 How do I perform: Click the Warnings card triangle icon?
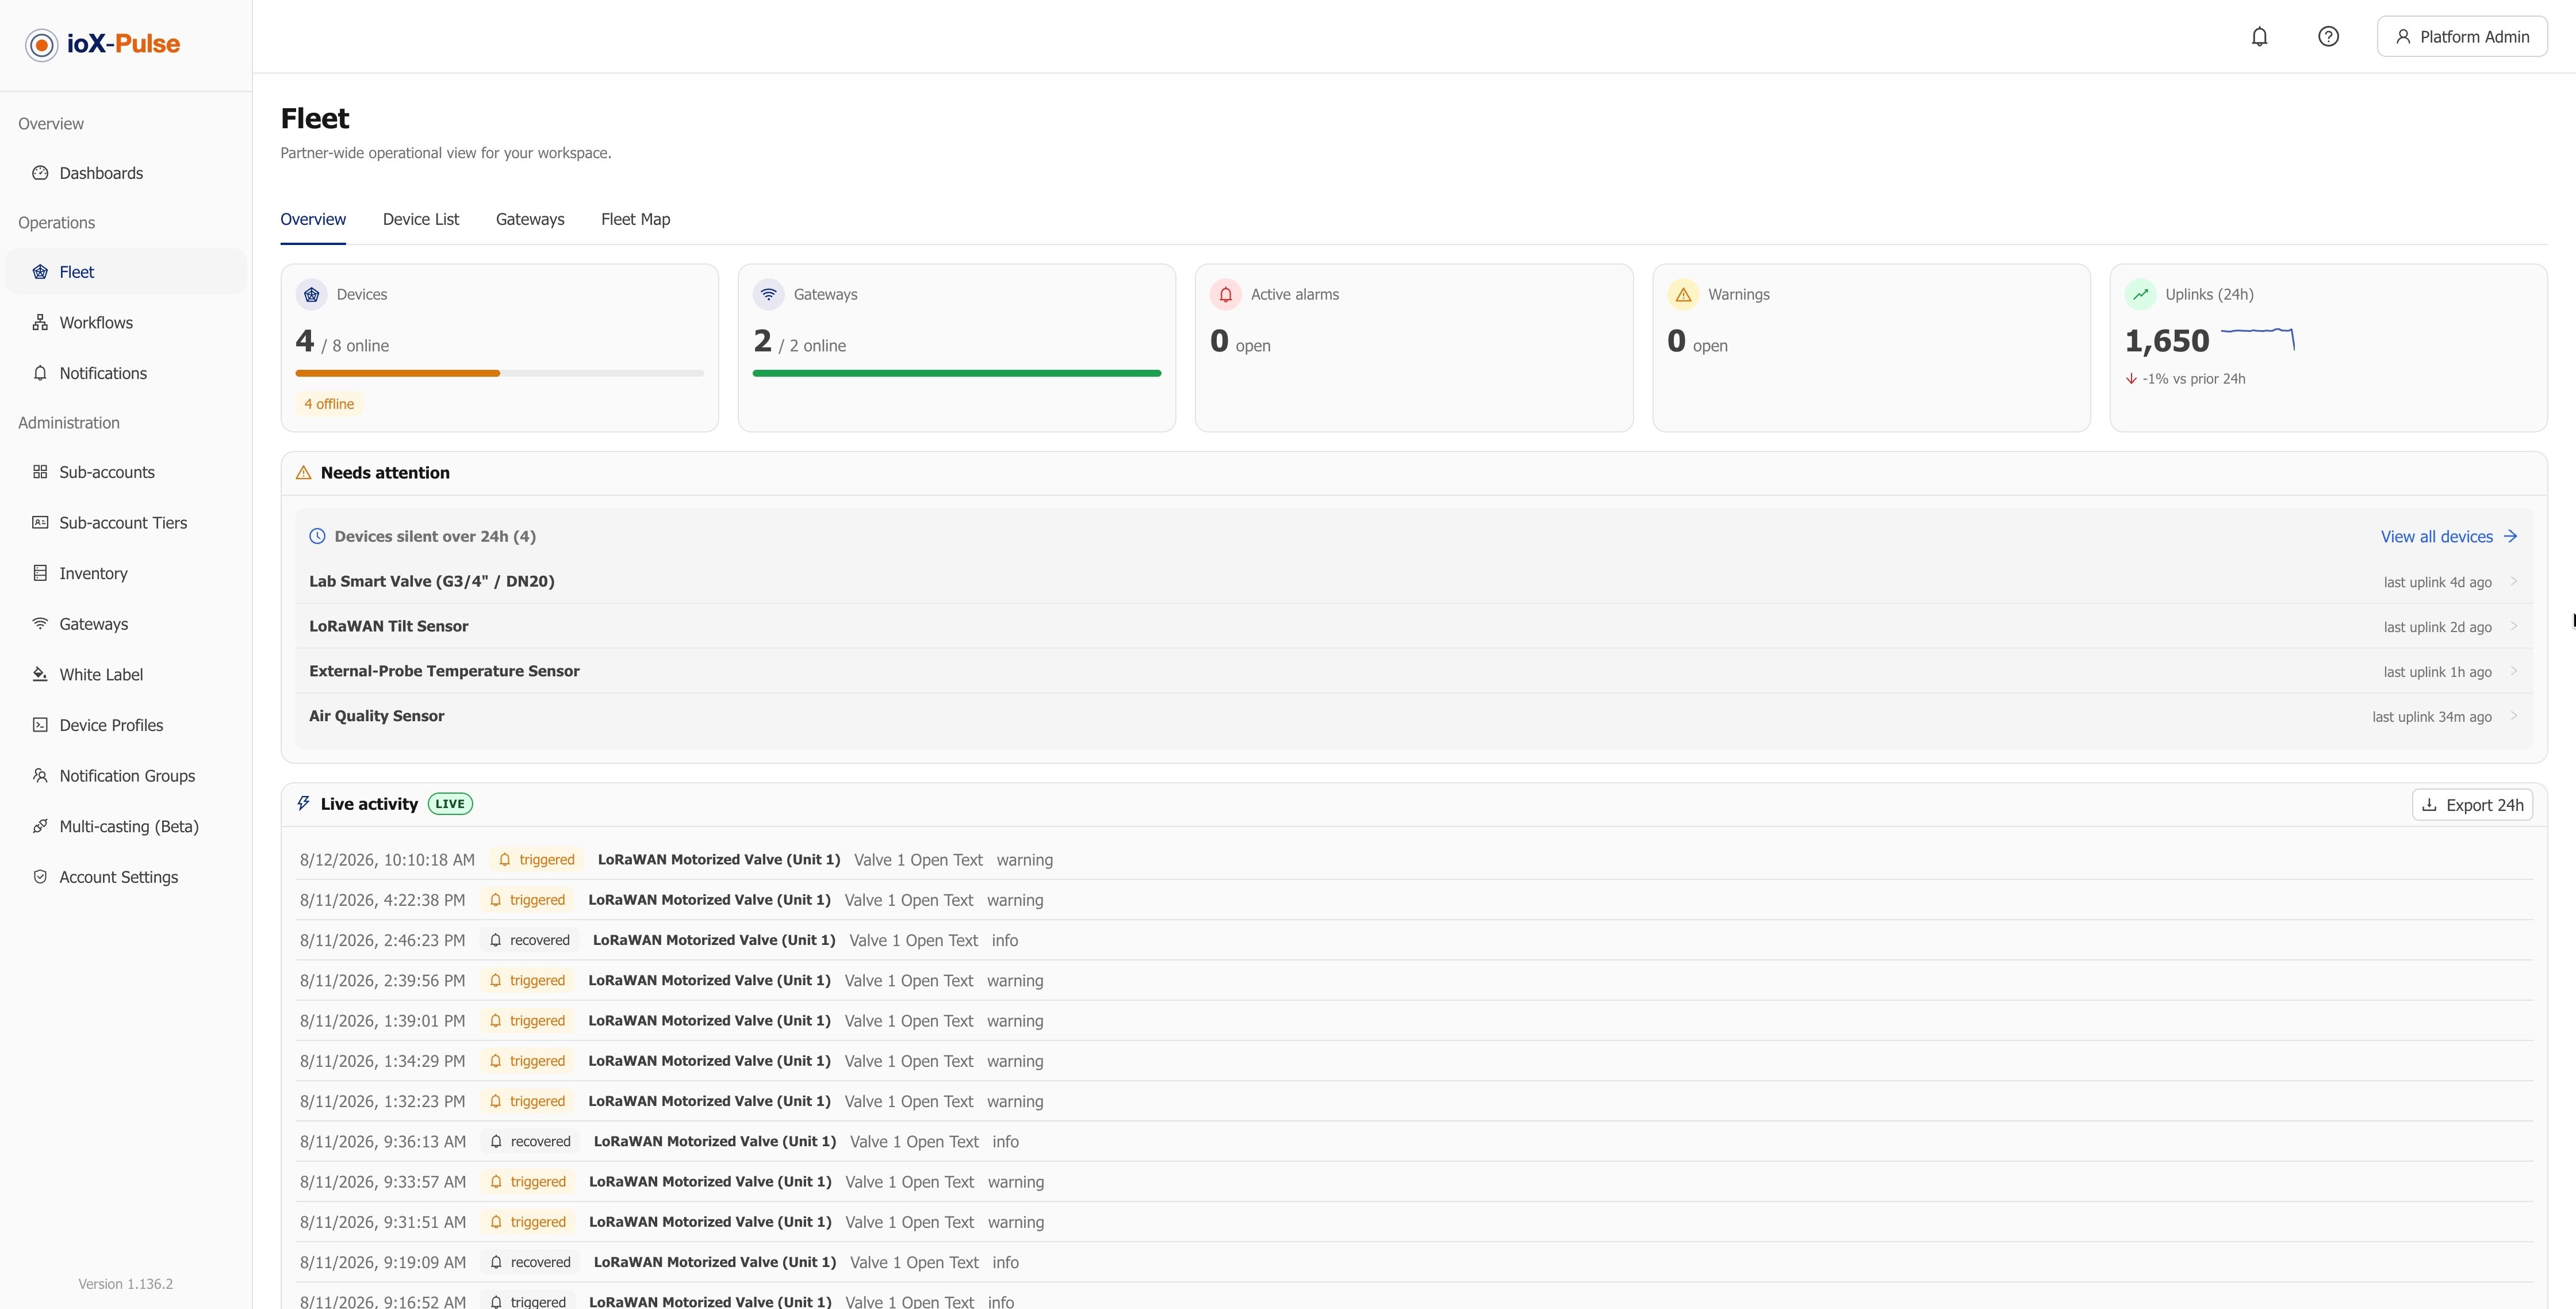pos(1684,295)
